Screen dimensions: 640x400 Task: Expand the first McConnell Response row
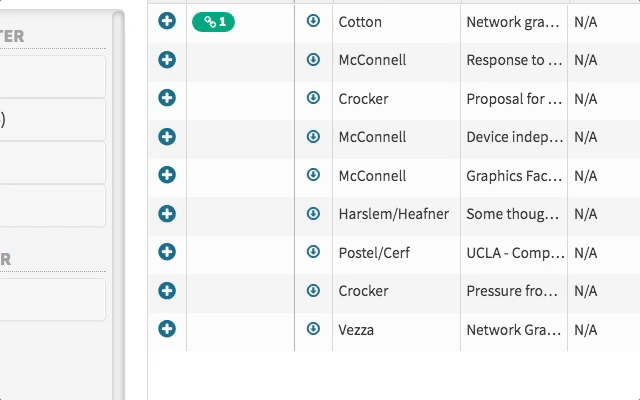tap(167, 60)
